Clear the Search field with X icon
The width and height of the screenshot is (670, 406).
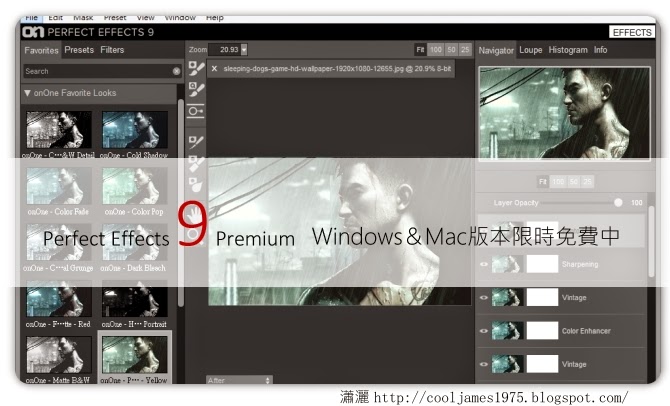tap(176, 71)
